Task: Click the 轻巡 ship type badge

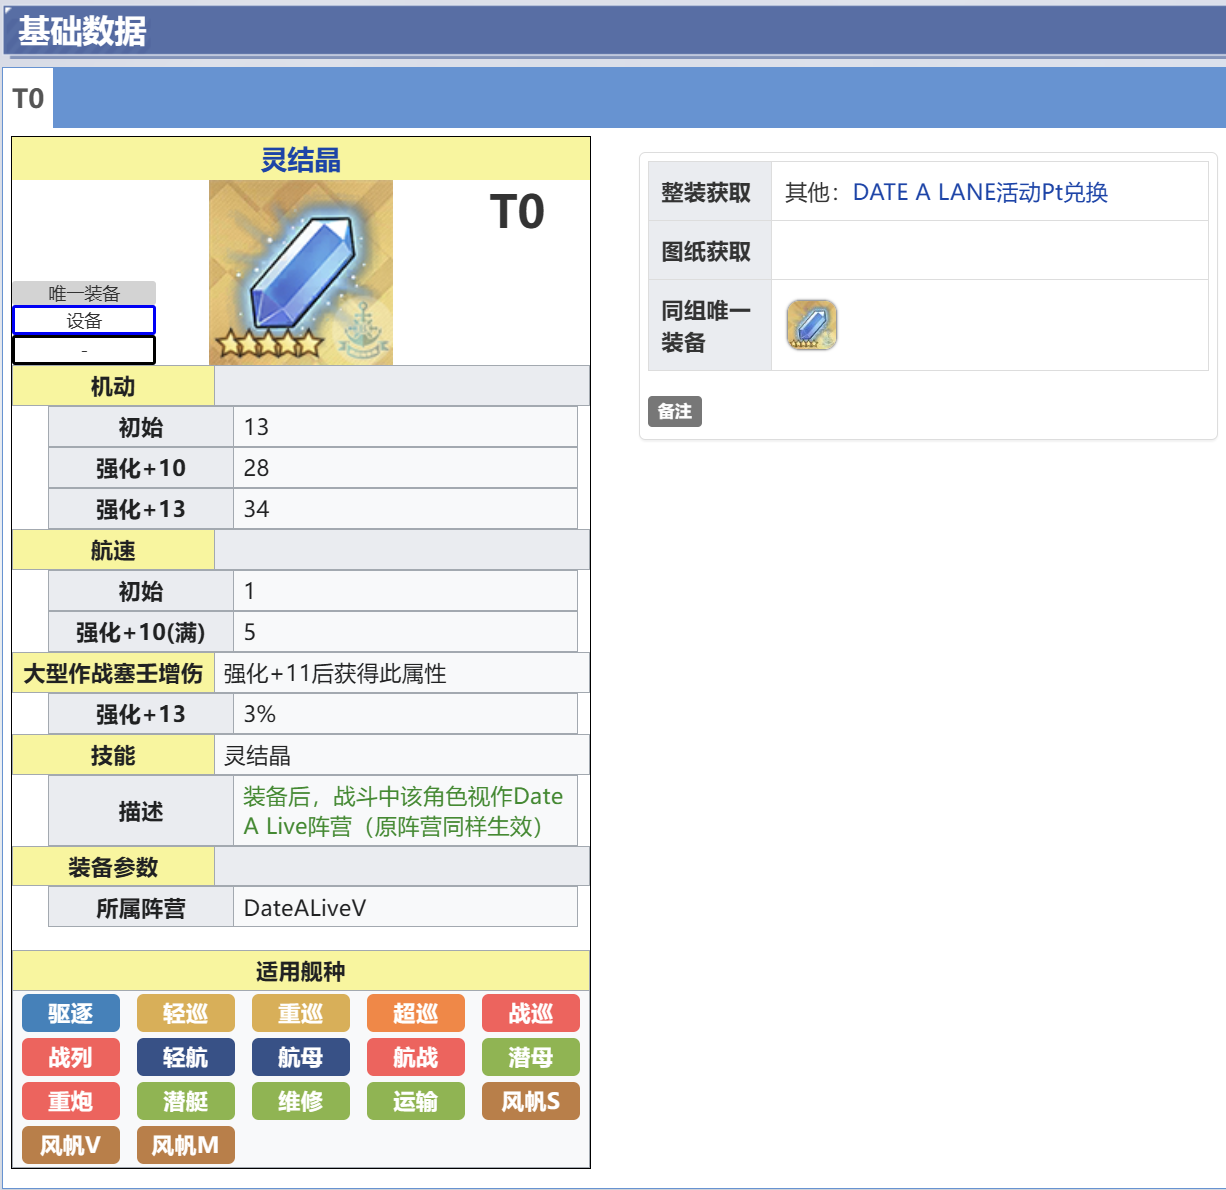Action: (x=185, y=1012)
